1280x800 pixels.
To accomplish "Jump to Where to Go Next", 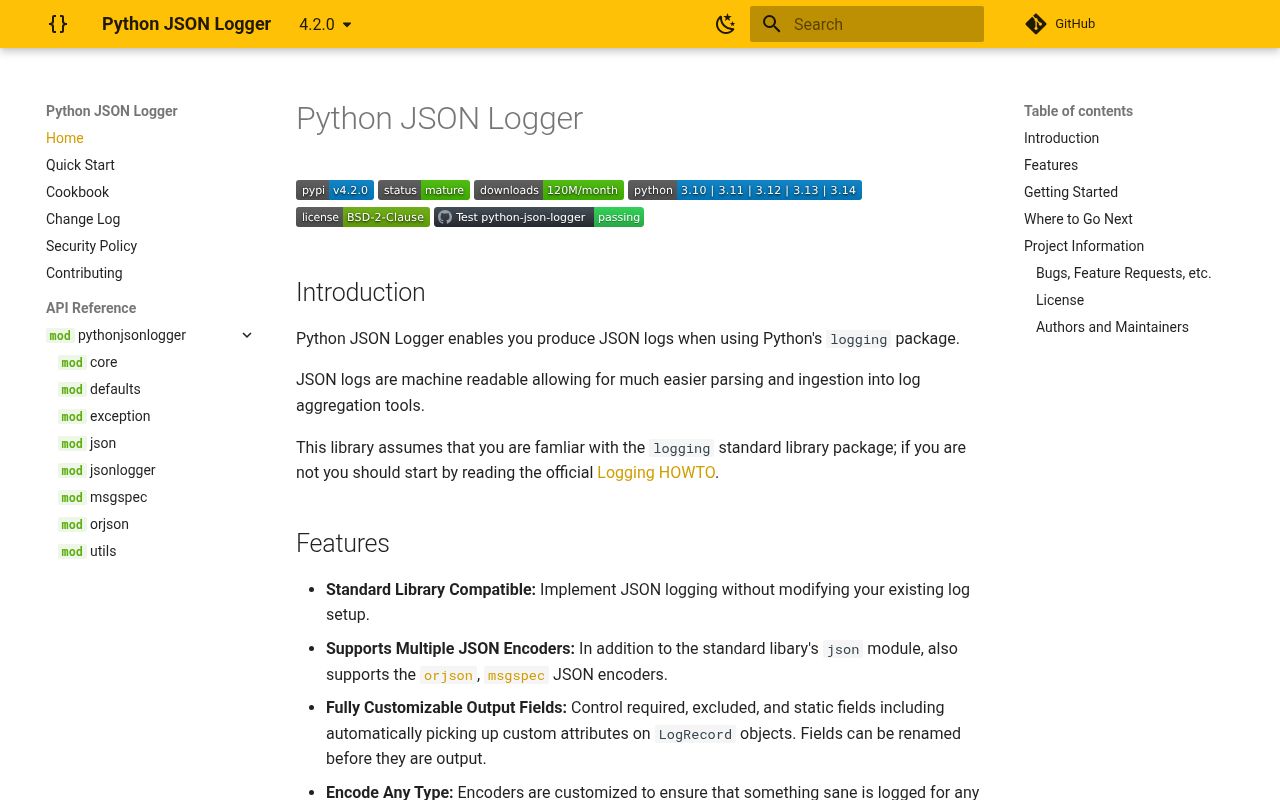I will (1078, 219).
